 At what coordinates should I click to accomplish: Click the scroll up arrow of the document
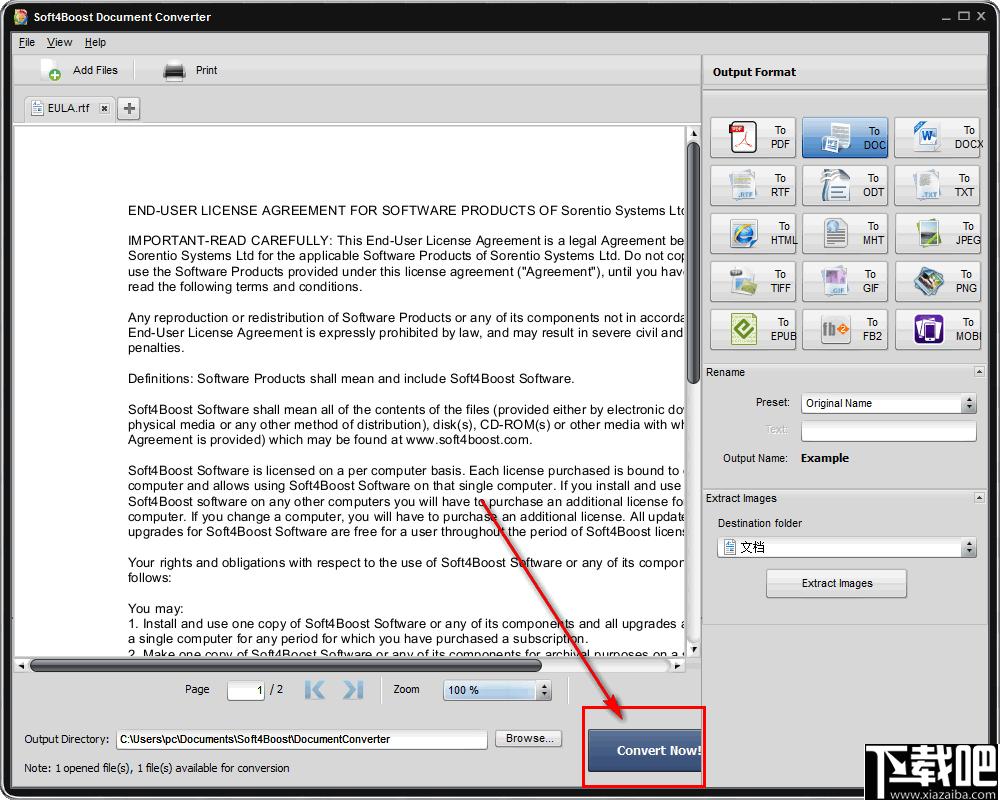coord(693,133)
